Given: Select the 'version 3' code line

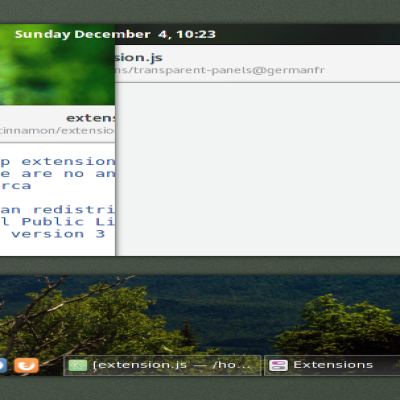Looking at the screenshot, I should pos(58,234).
